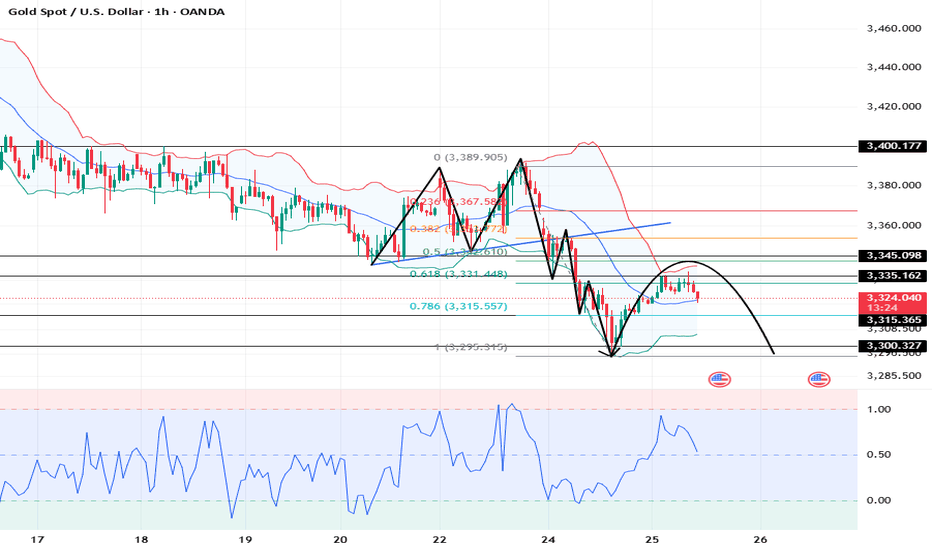Screen dimensions: 932x550
Task: Select the 3,345.098 horizontal line price label
Action: point(893,256)
